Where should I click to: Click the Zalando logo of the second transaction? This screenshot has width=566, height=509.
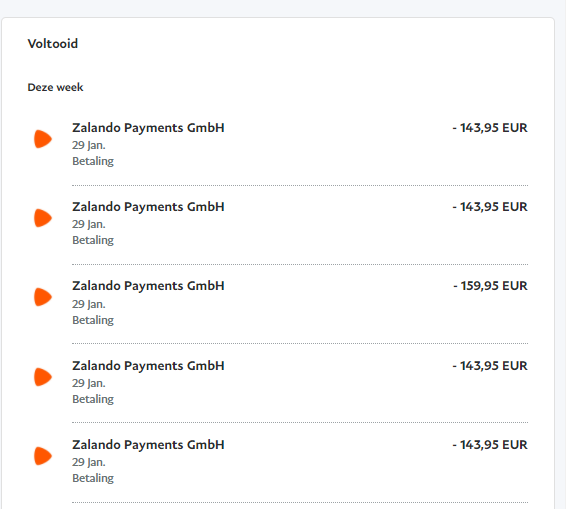click(43, 218)
